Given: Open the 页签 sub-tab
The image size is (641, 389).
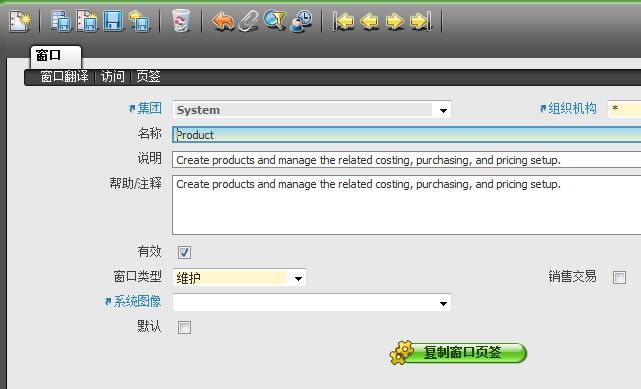Looking at the screenshot, I should tap(148, 76).
